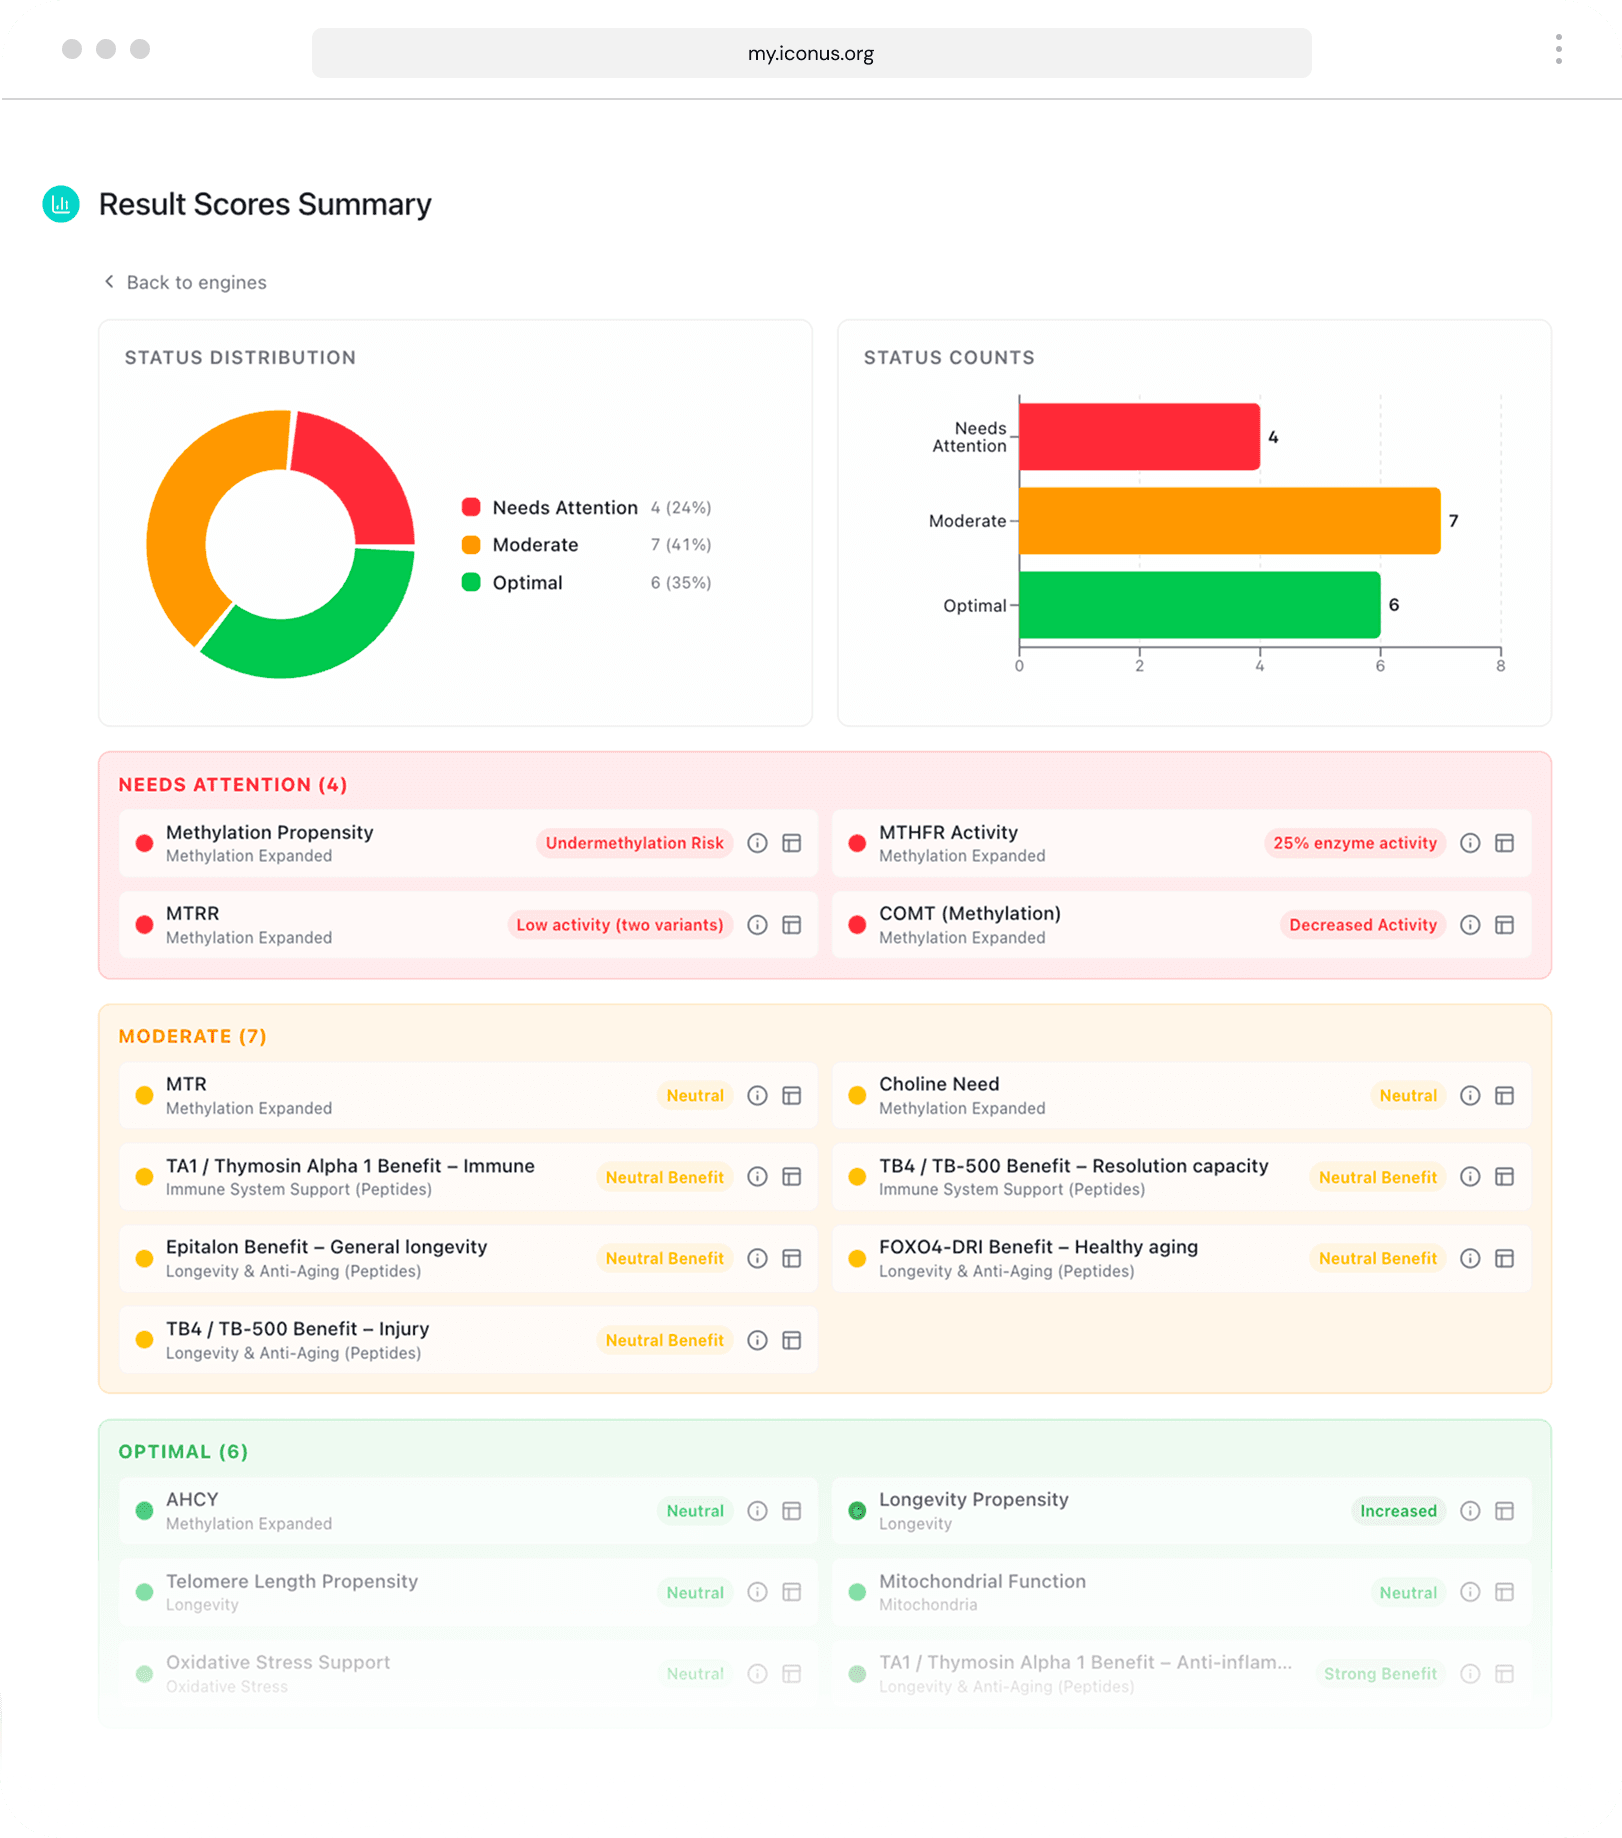Image resolution: width=1622 pixels, height=1838 pixels.
Task: Open table icon for Methylation Propensity
Action: coord(791,843)
